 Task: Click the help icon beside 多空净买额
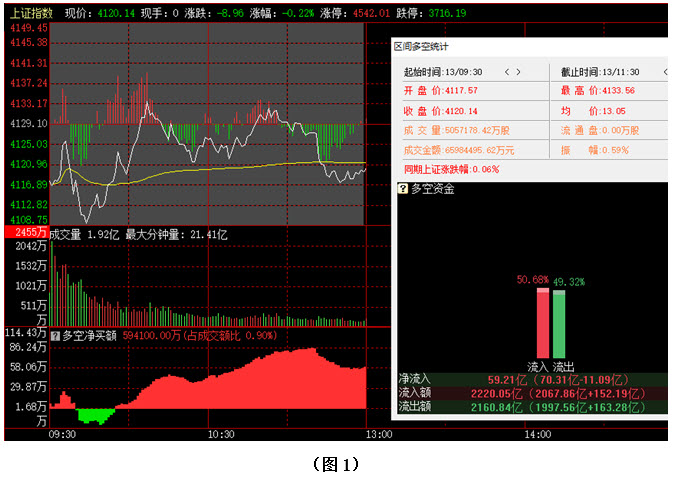(x=55, y=335)
